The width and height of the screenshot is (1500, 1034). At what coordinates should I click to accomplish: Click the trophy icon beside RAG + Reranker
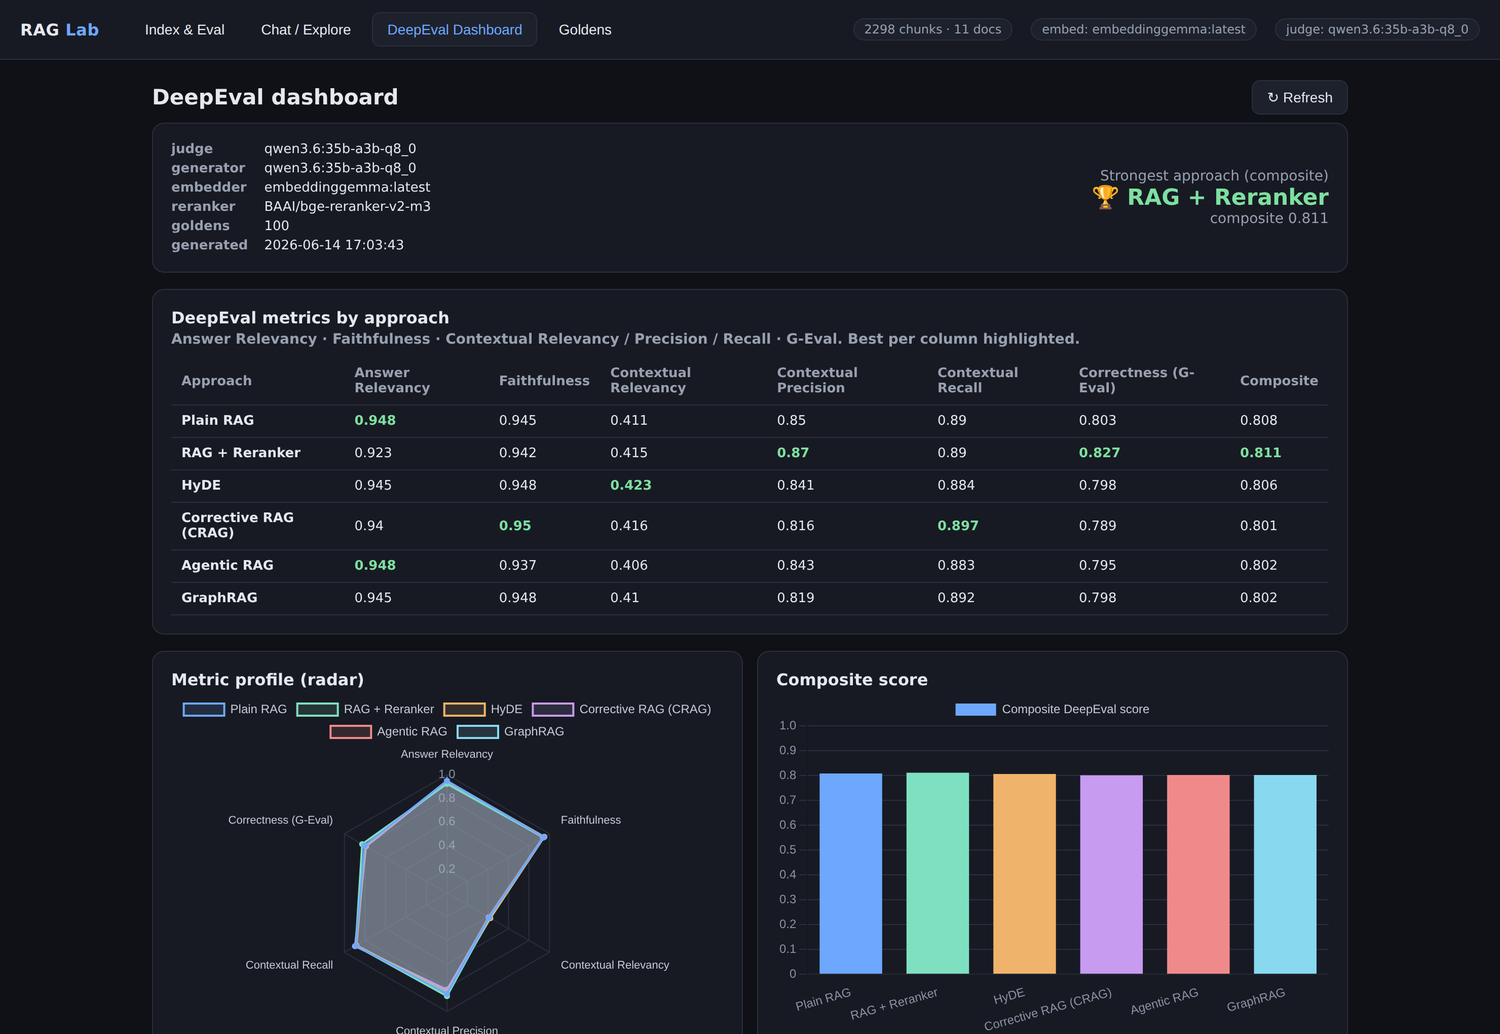1105,197
